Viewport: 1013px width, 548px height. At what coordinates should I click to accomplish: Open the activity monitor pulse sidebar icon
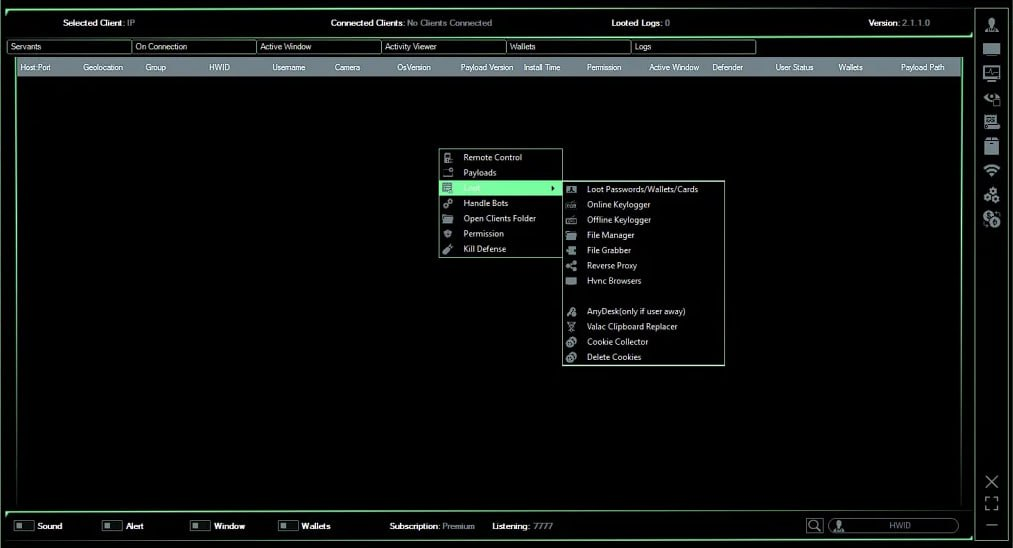tap(991, 73)
